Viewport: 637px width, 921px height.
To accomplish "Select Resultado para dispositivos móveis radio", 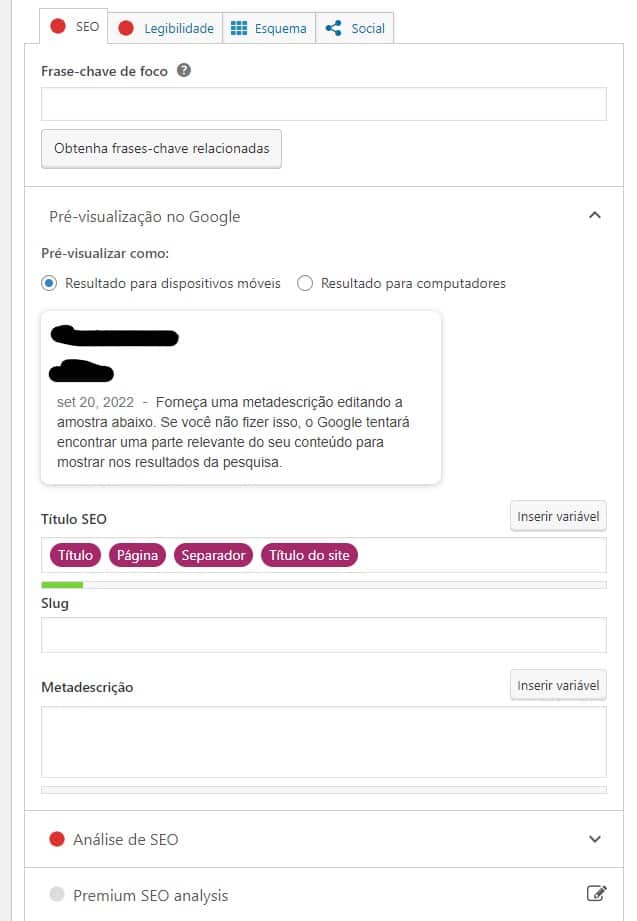I will click(49, 283).
